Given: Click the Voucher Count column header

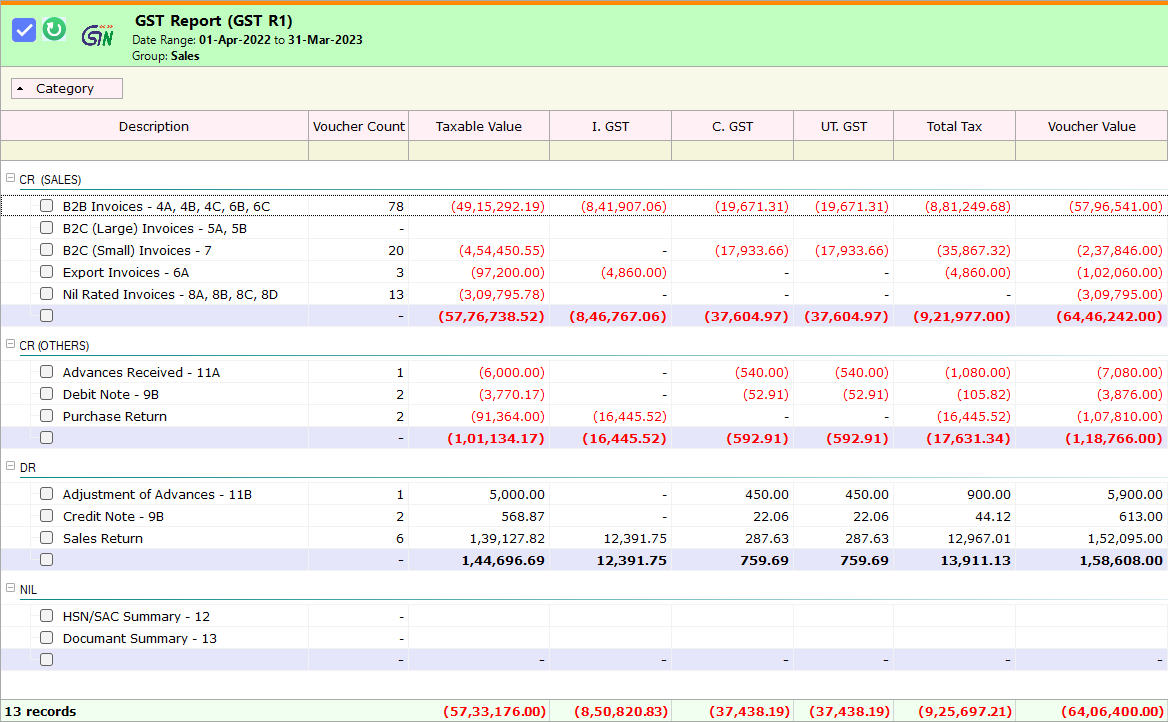Looking at the screenshot, I should (358, 126).
